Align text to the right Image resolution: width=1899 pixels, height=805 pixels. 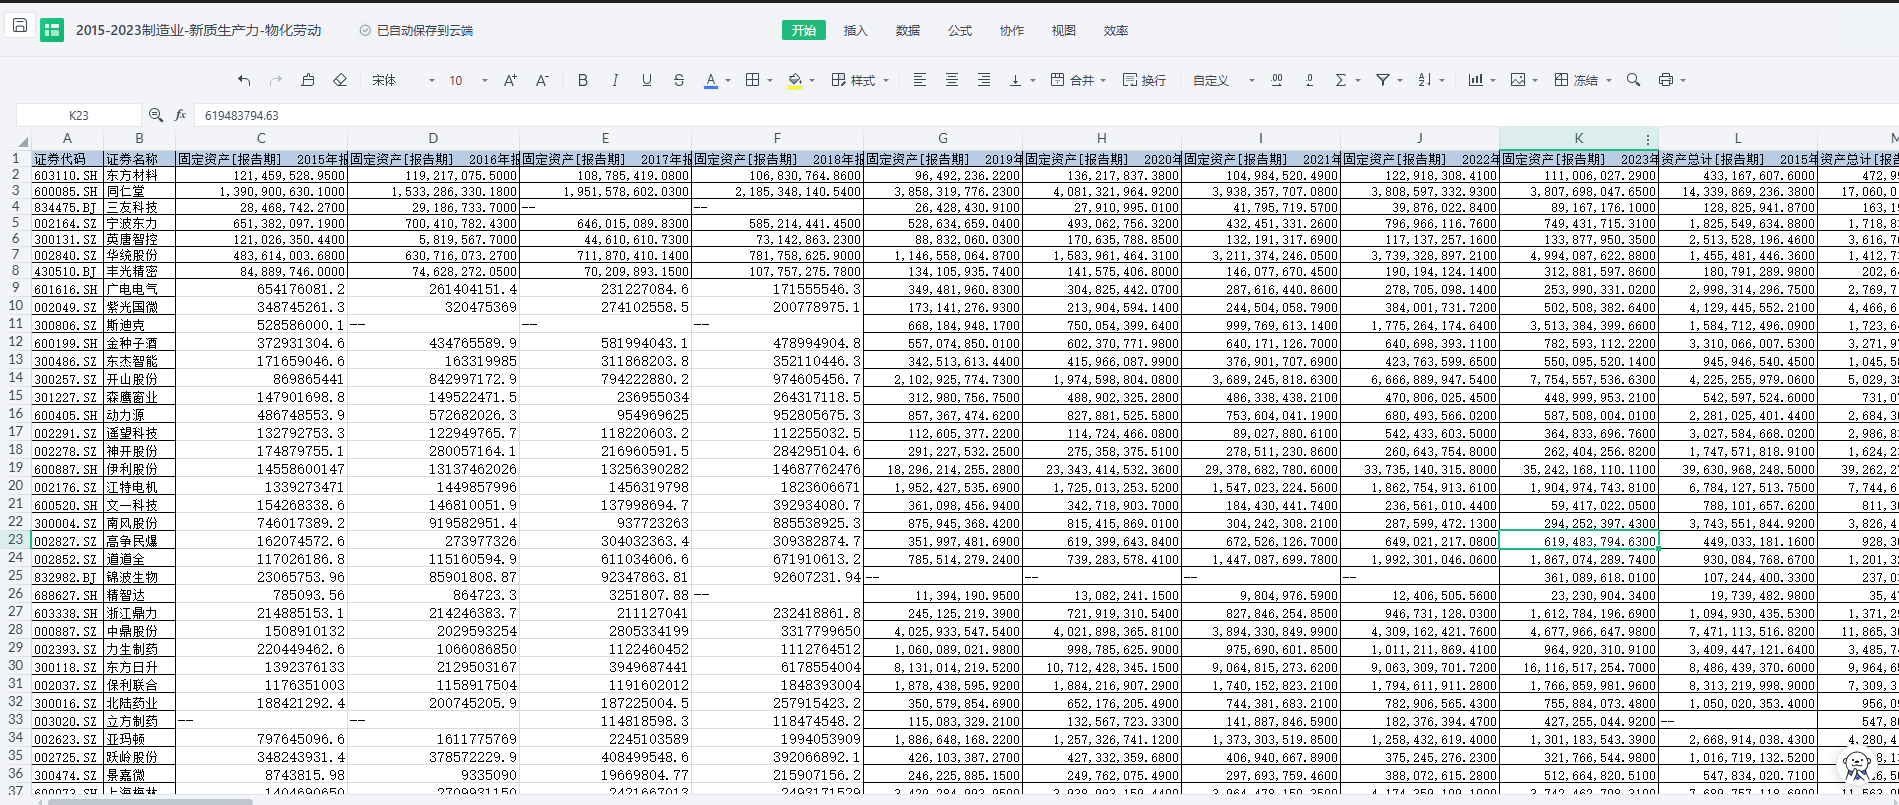tap(984, 80)
